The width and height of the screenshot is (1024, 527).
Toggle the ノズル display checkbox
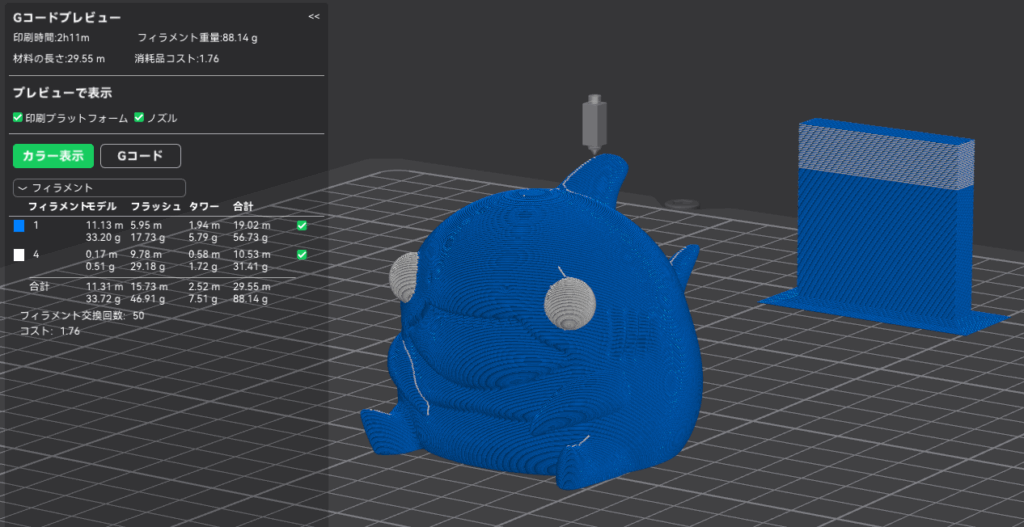(140, 118)
